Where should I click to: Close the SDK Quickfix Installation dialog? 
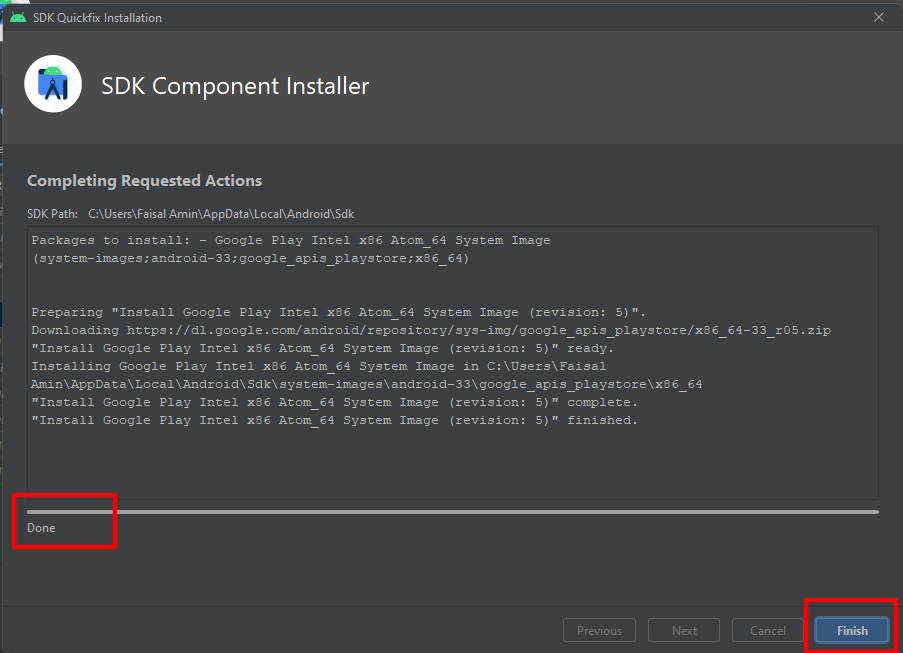(879, 17)
